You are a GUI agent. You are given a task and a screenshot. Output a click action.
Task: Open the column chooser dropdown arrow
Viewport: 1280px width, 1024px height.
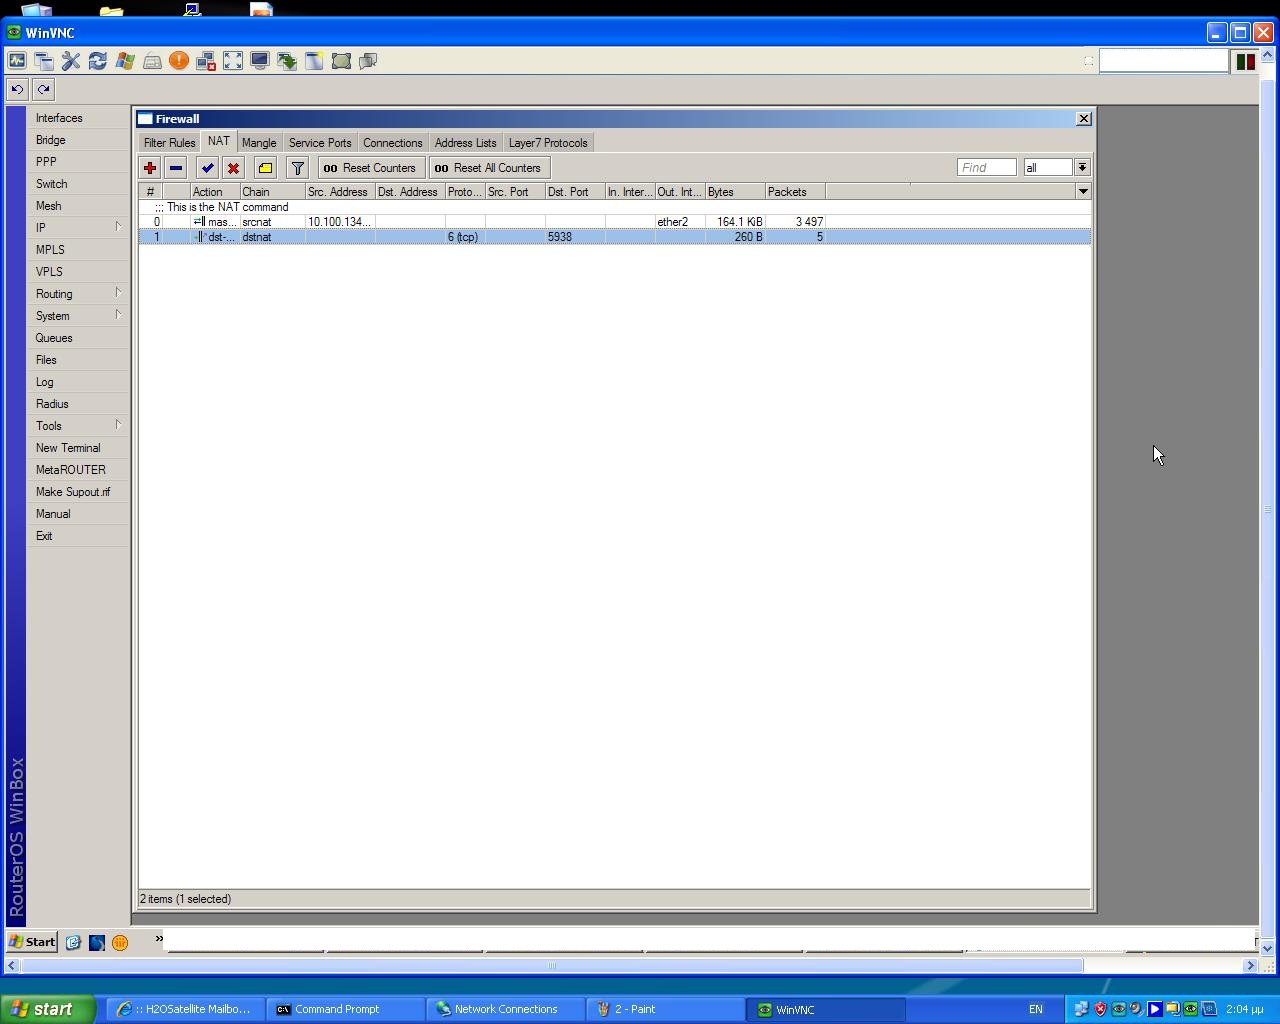1083,191
